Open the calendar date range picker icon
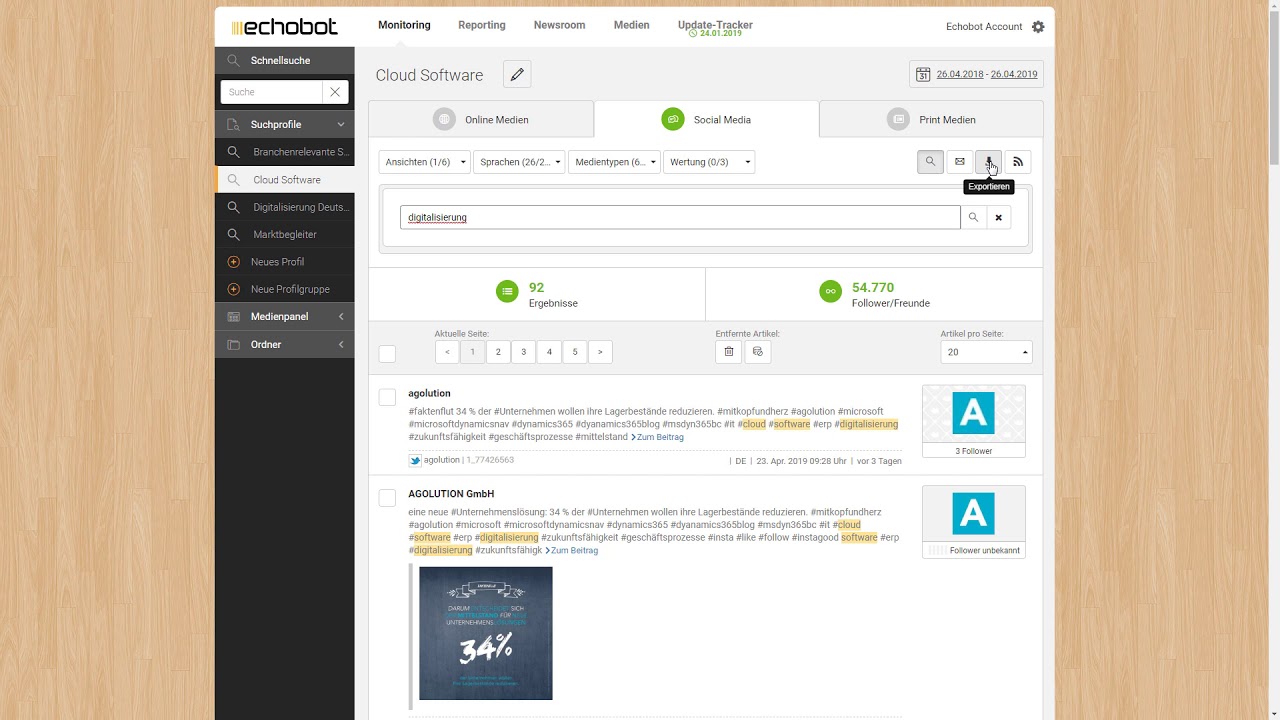This screenshot has height=720, width=1280. [x=922, y=74]
